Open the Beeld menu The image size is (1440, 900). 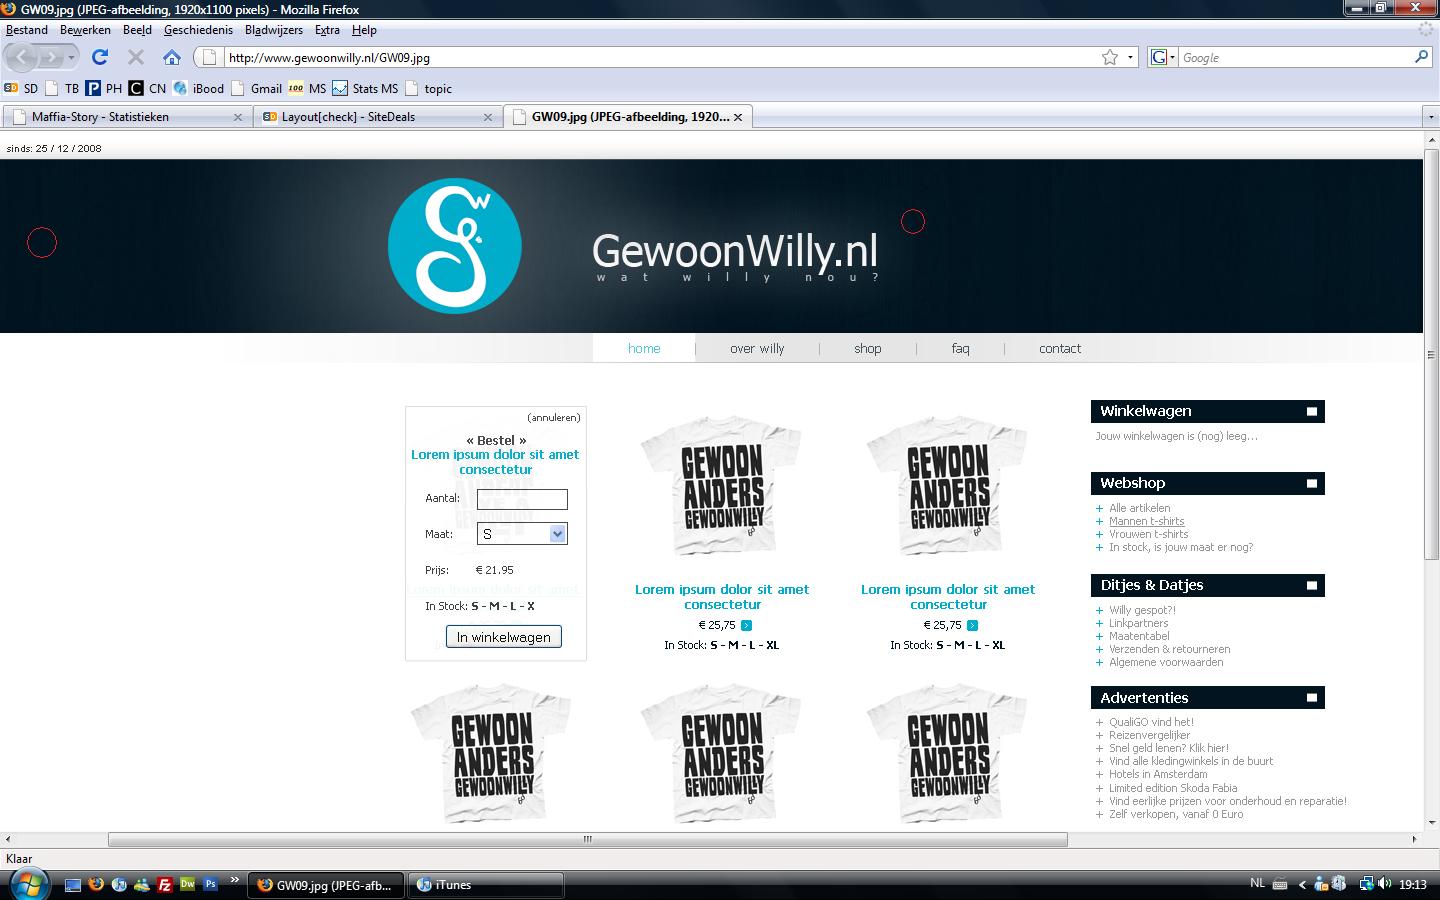(x=137, y=30)
